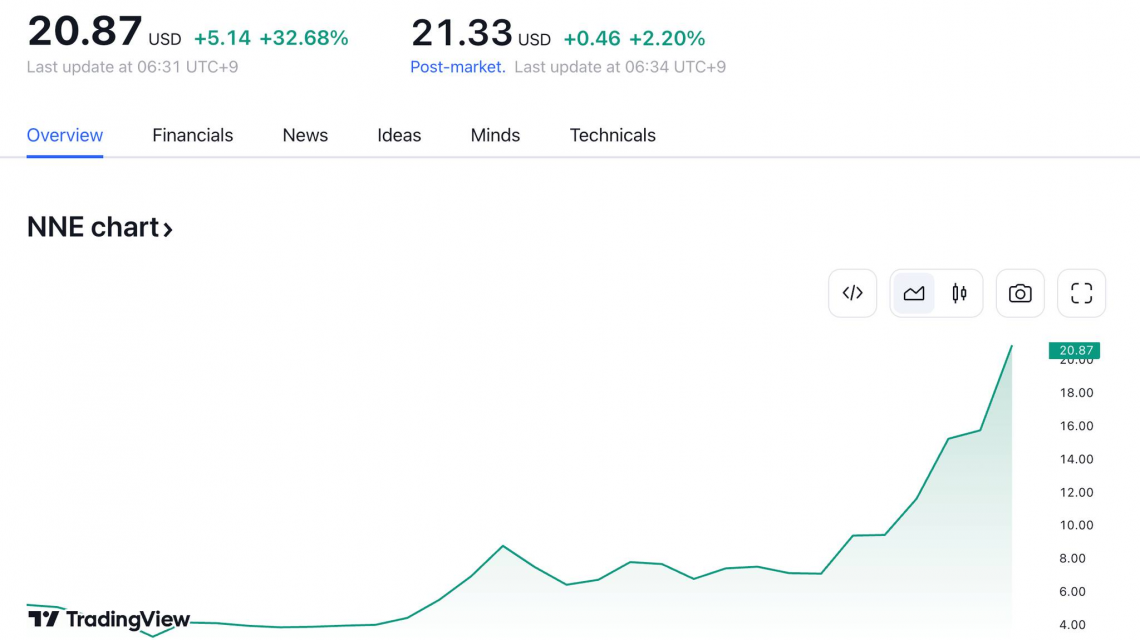Switch to area chart style

point(914,293)
